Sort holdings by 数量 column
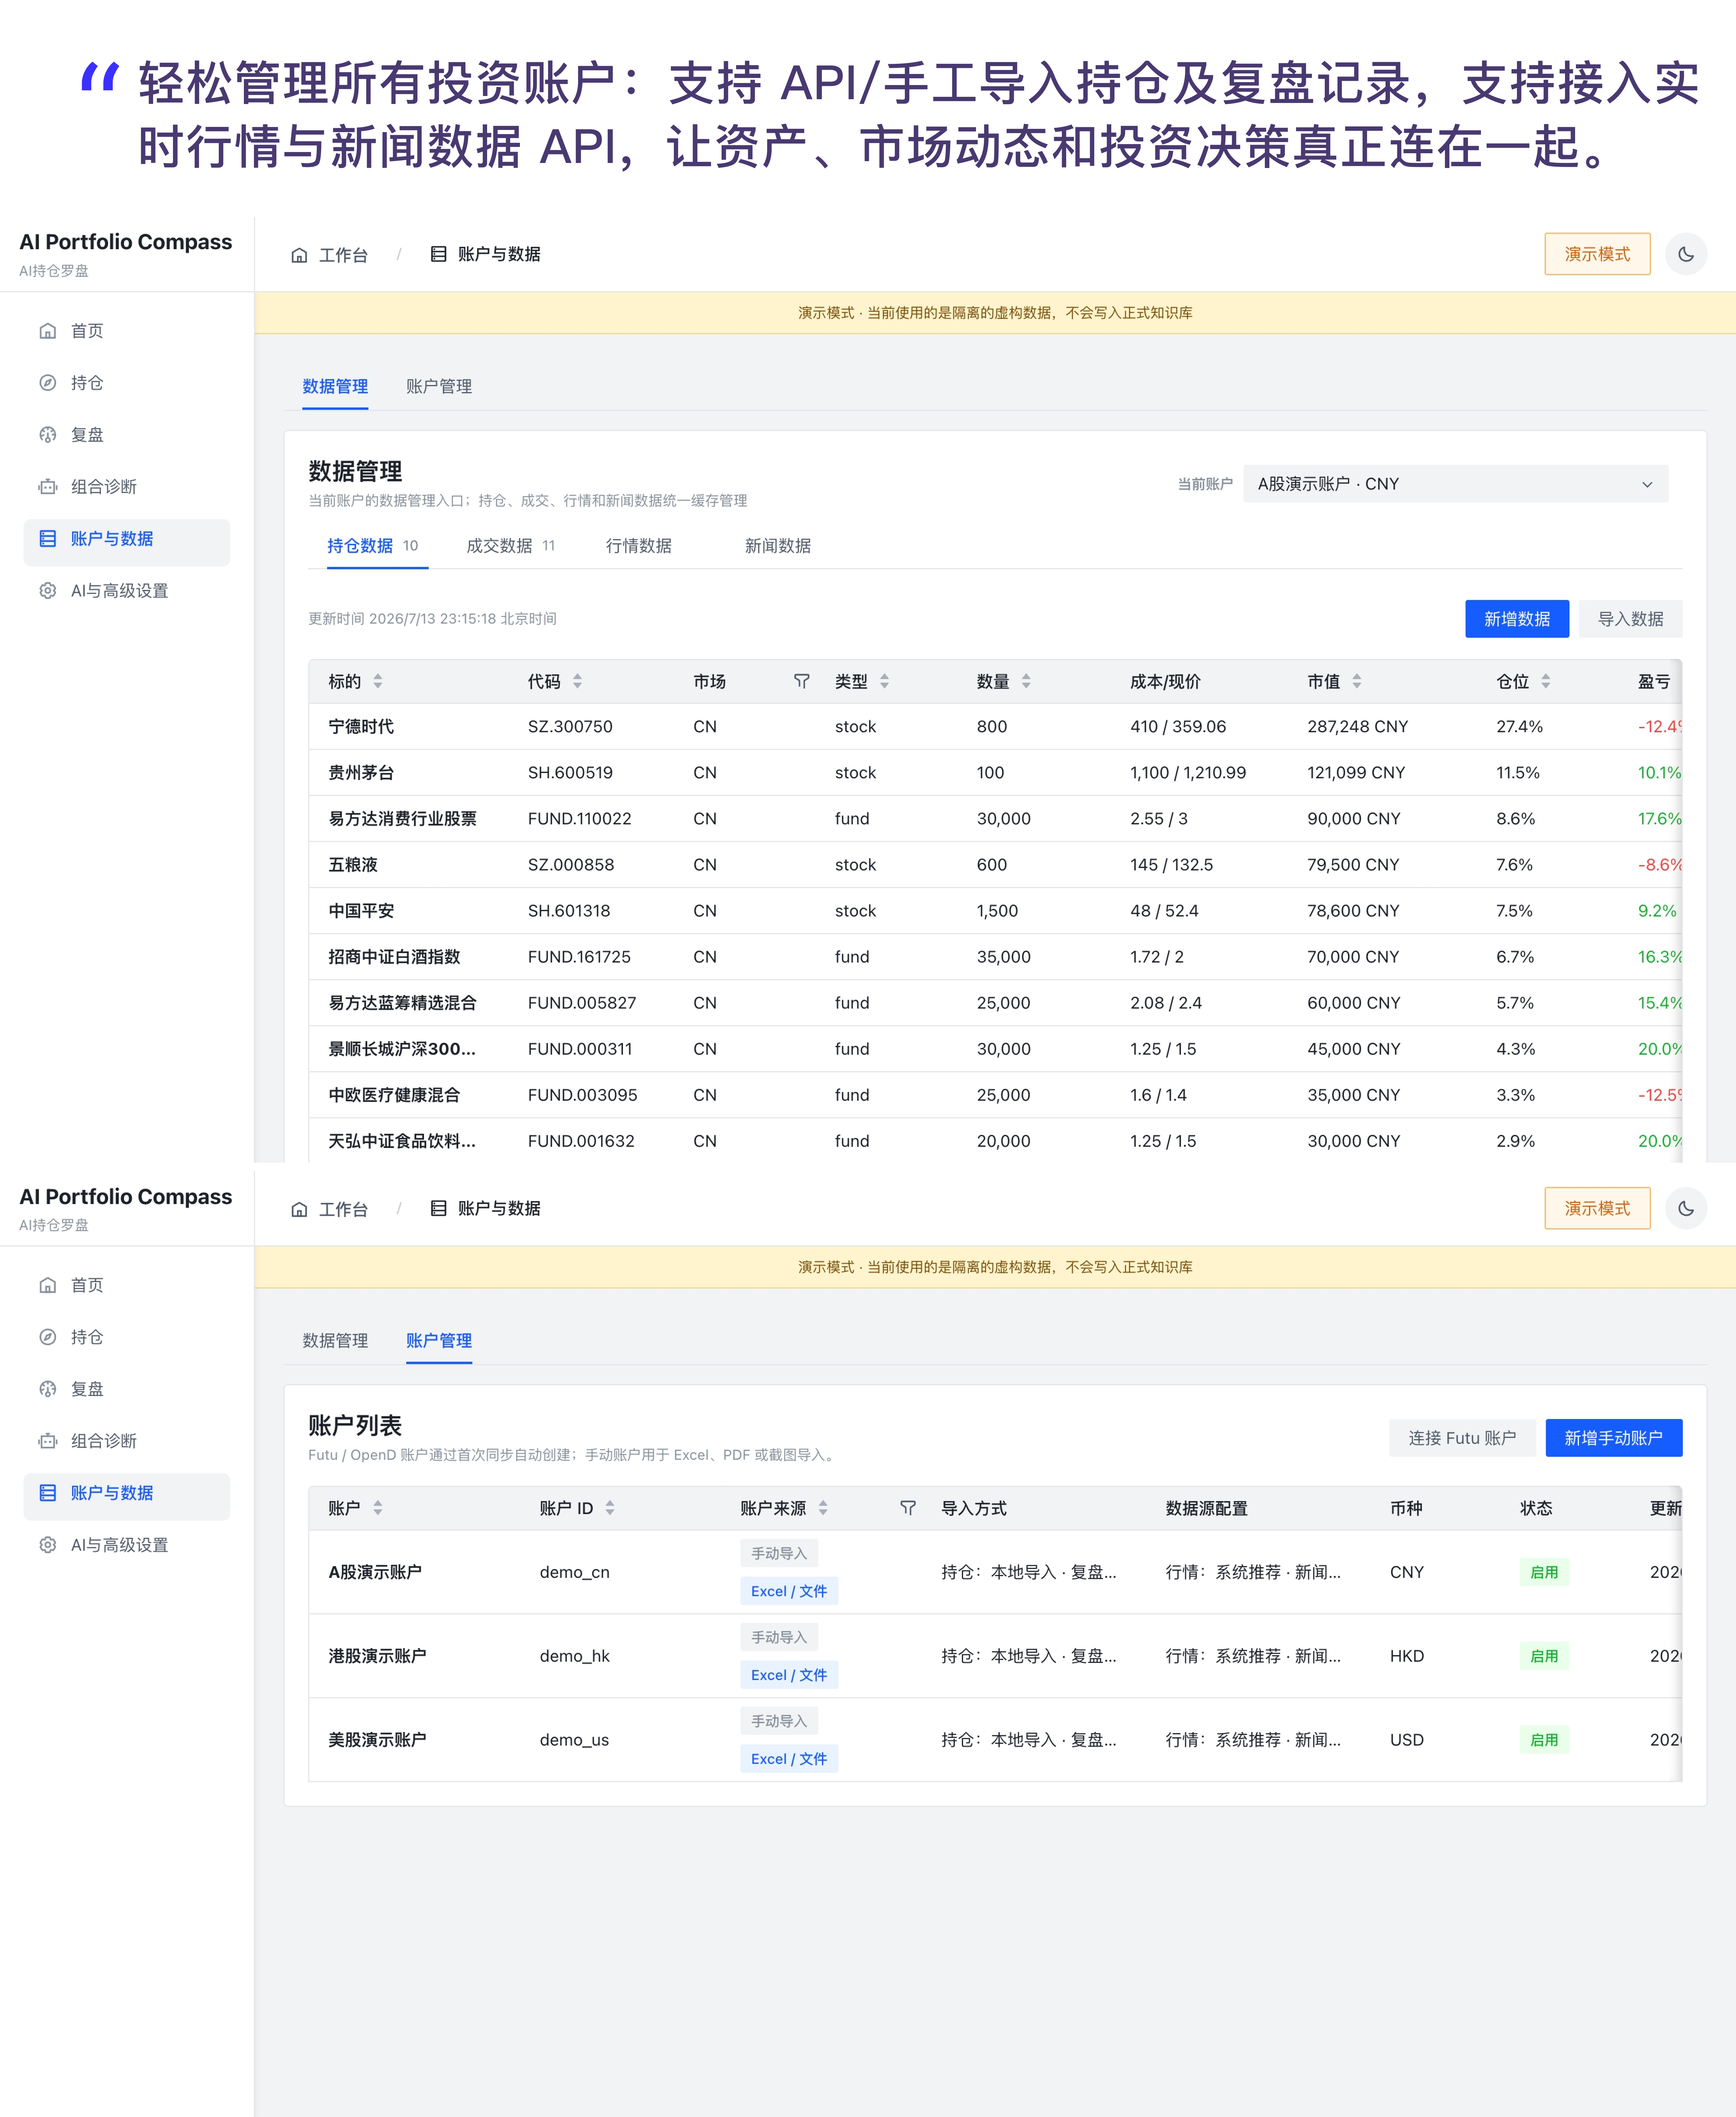The image size is (1736, 2117). tap(1026, 681)
